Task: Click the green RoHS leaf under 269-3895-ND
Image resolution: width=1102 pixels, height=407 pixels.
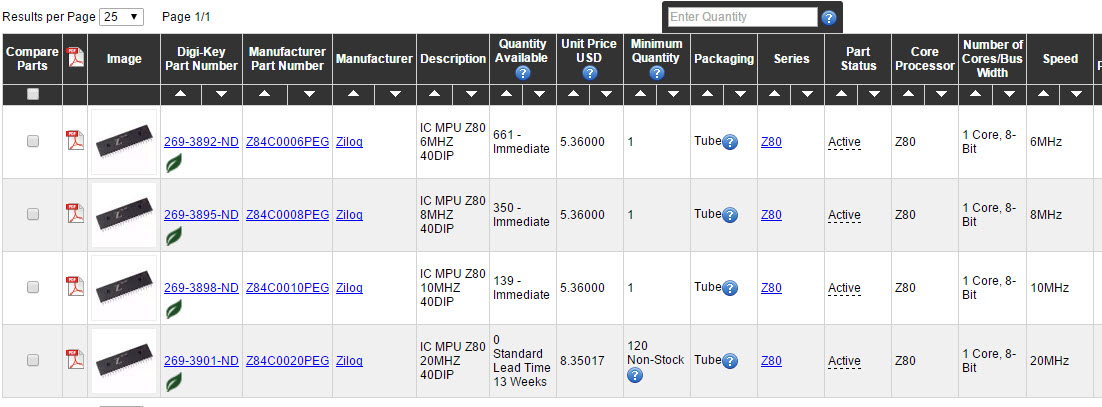Action: pyautogui.click(x=174, y=237)
